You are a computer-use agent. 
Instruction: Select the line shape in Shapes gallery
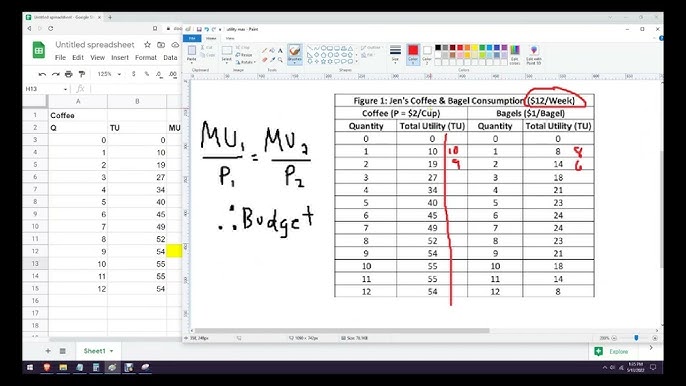point(310,49)
